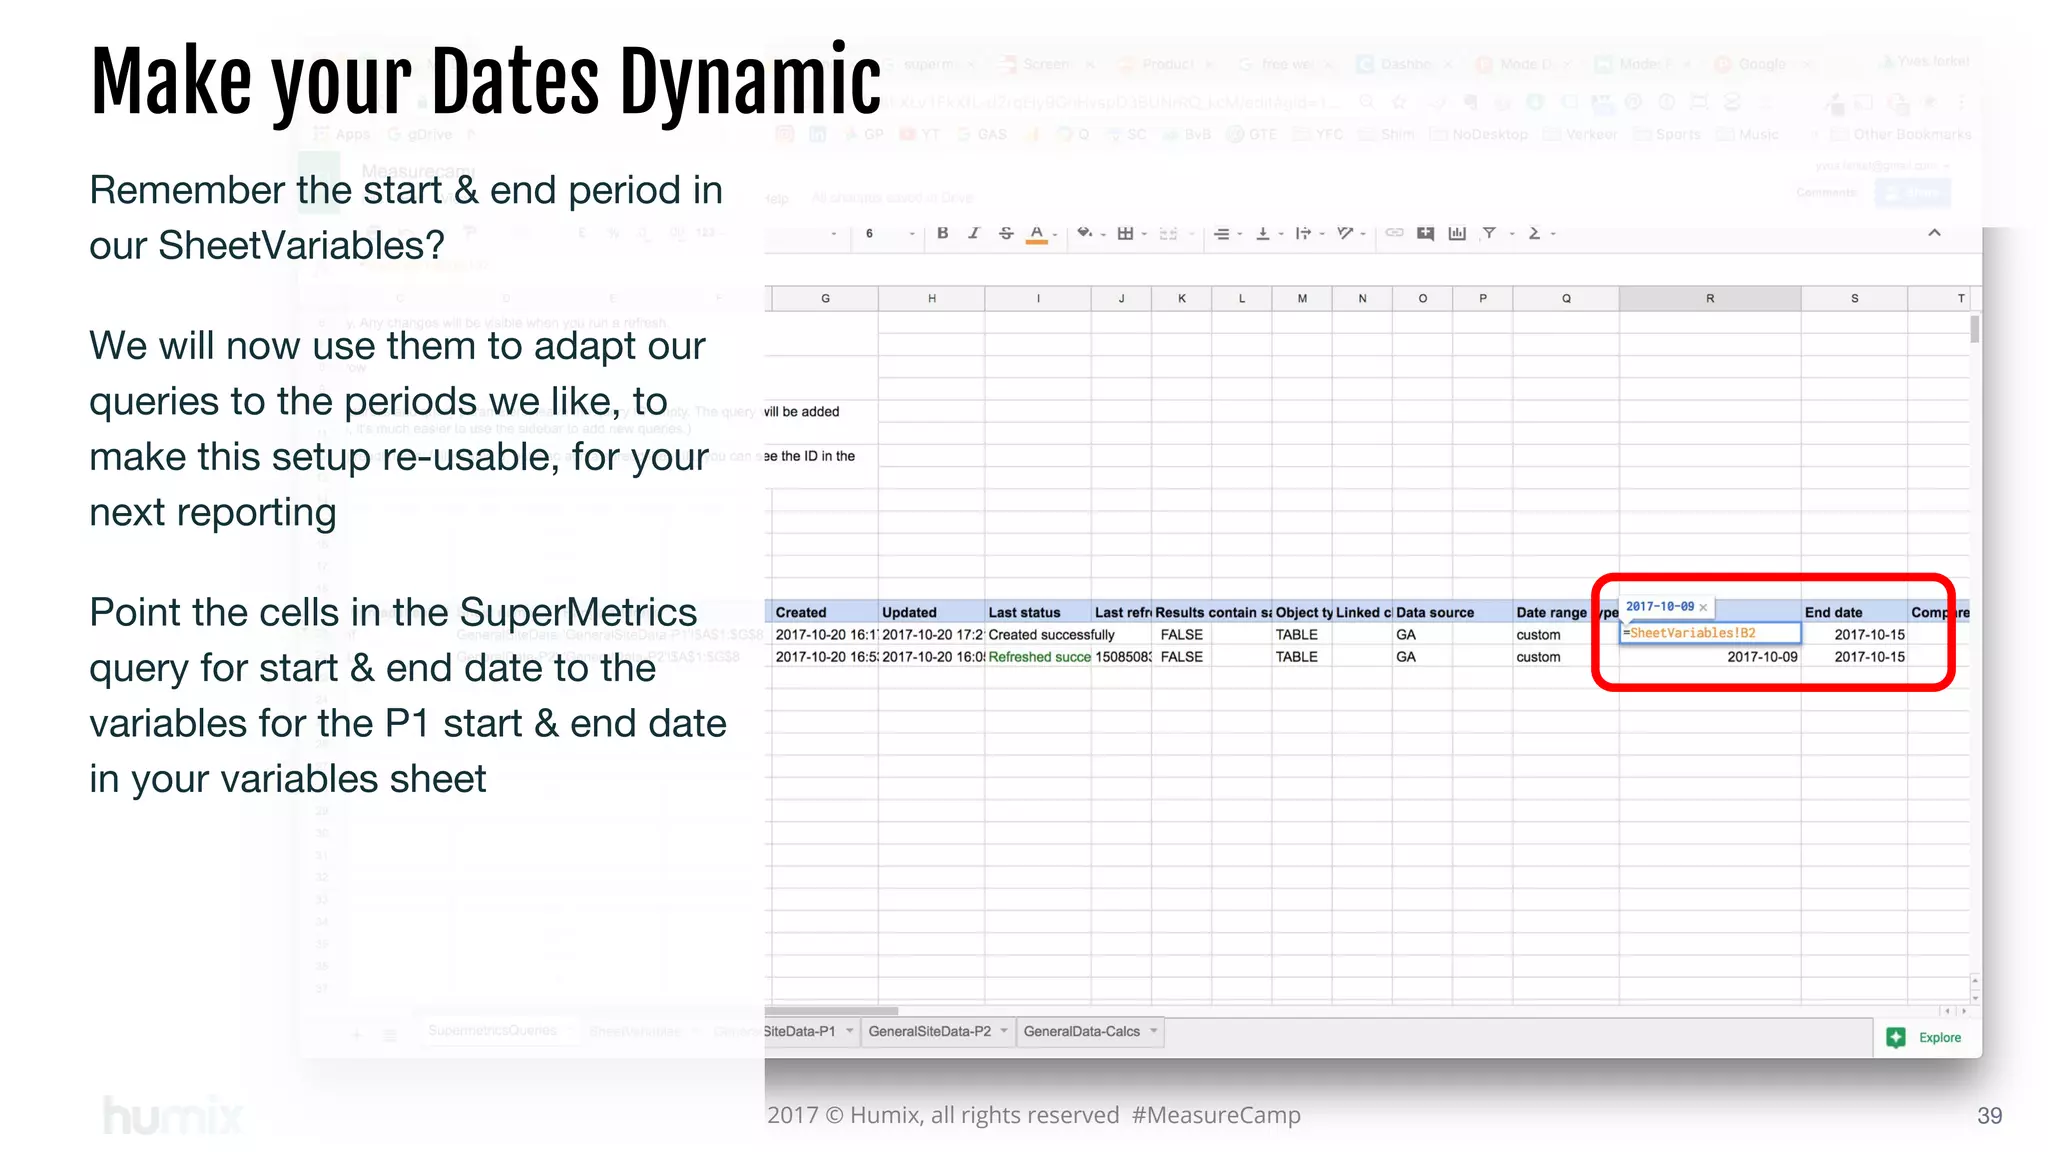
Task: Click the =SheetVariables!B2 cell editor
Action: pos(1710,633)
